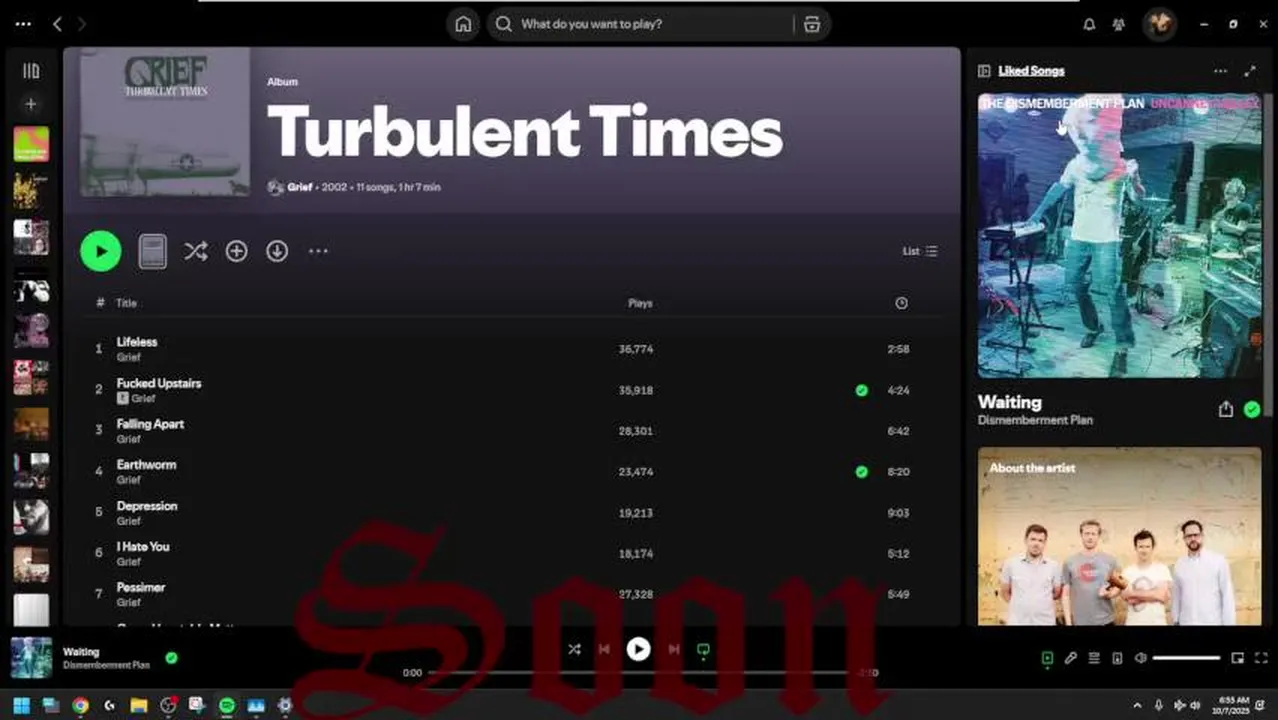Open the miniplayer
Screen dimensions: 1278x720
(1237, 658)
